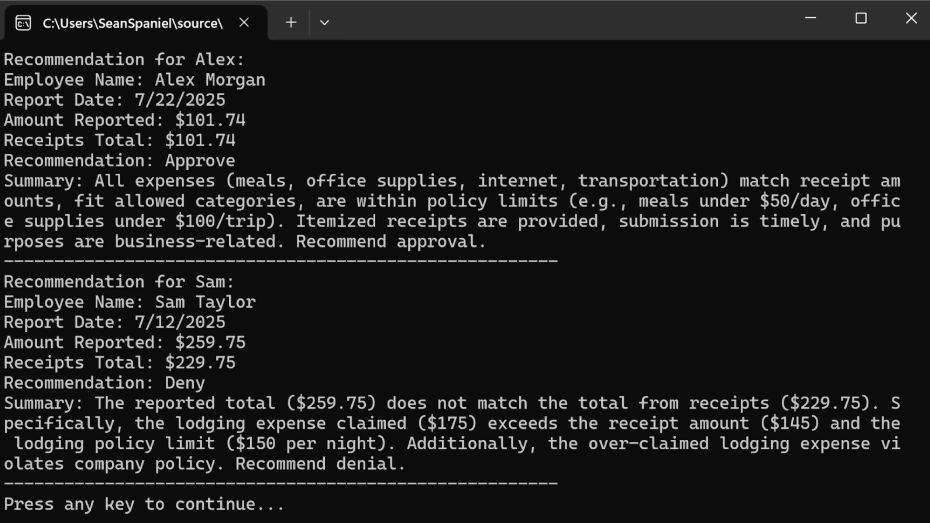
Task: Click the "Press any key to continue..." prompt
Action: click(144, 504)
